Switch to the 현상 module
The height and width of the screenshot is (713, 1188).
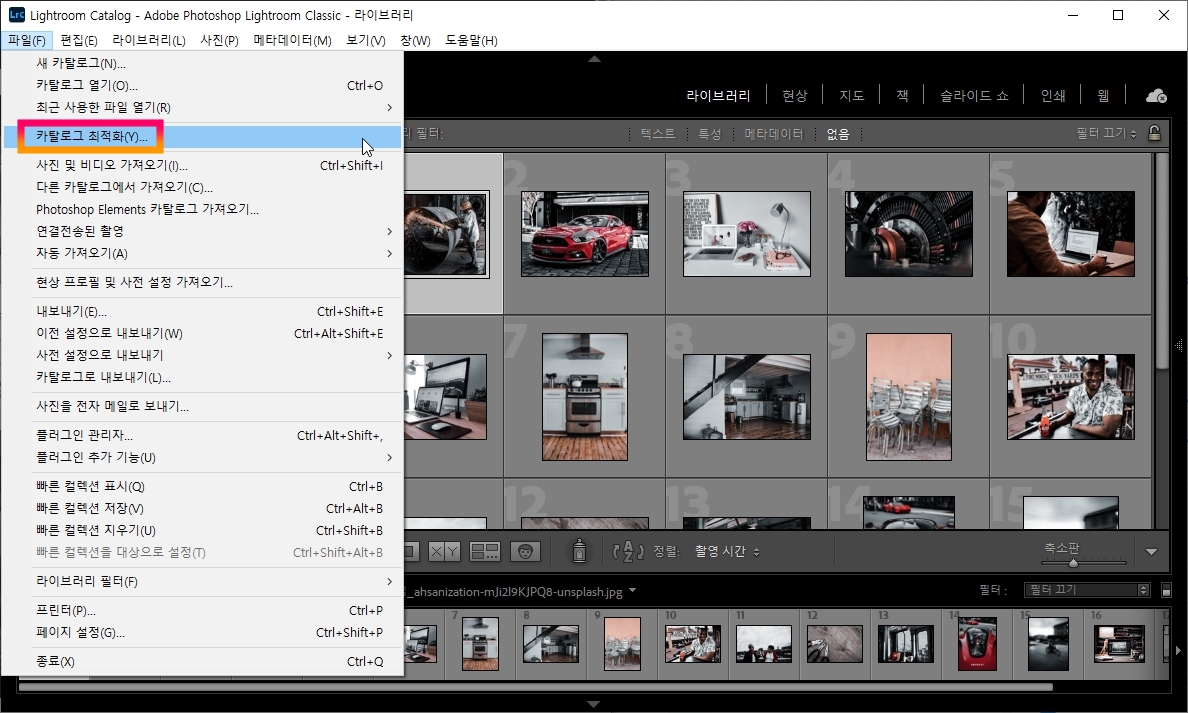(x=795, y=95)
